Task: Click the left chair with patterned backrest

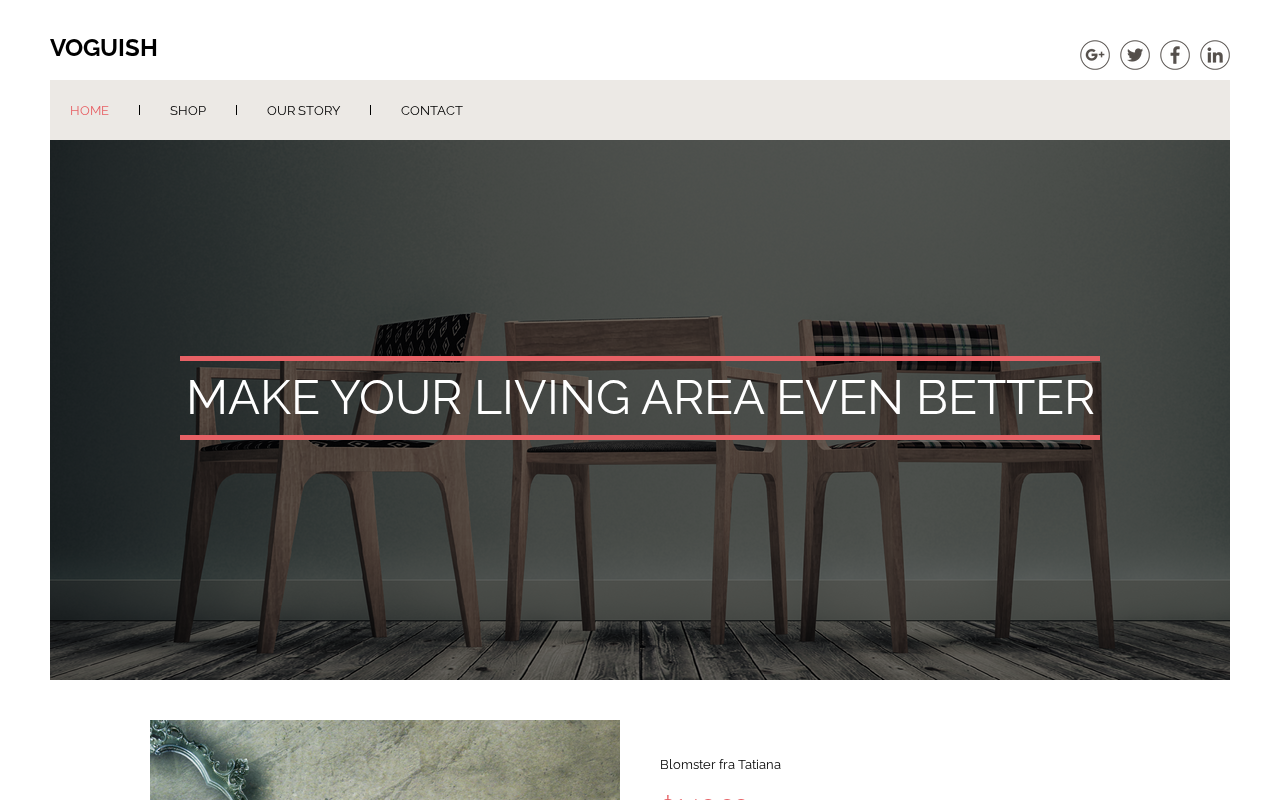Action: pyautogui.click(x=330, y=480)
